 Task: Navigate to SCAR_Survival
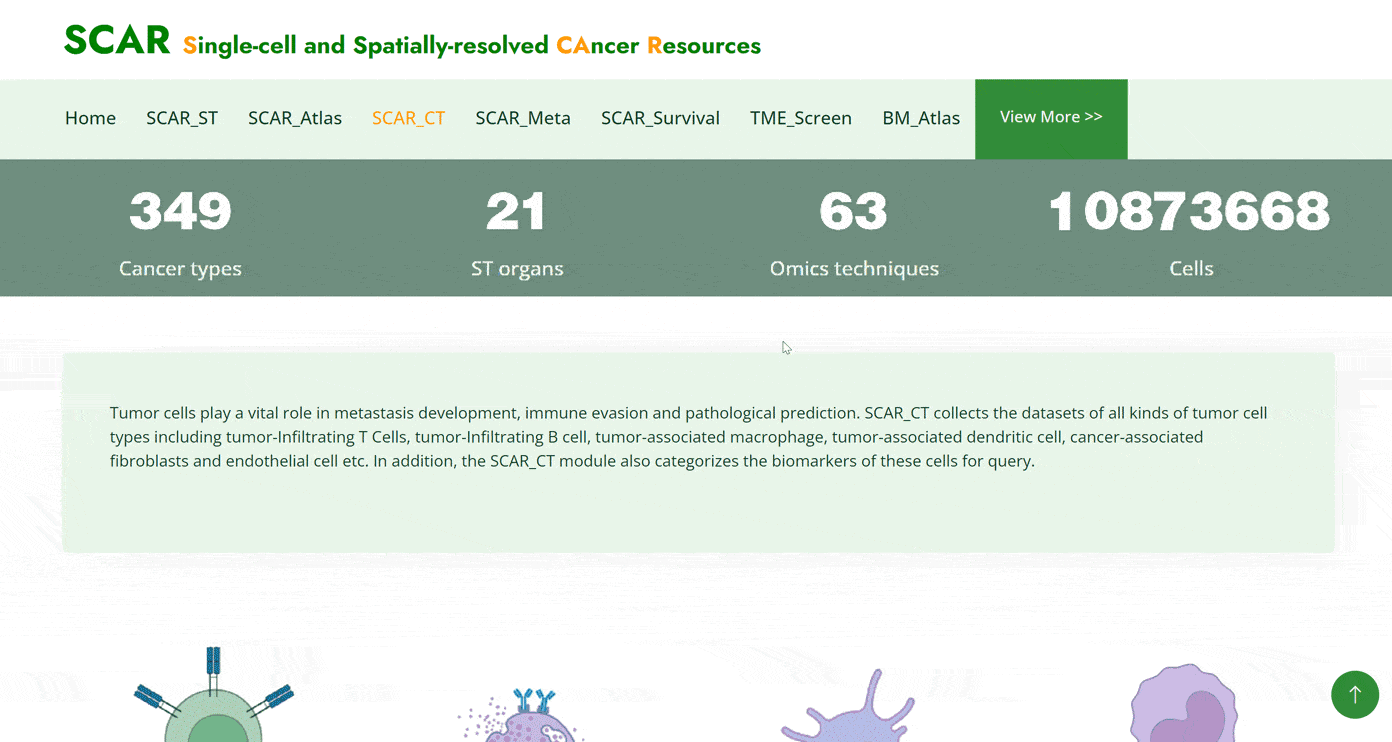pos(660,118)
